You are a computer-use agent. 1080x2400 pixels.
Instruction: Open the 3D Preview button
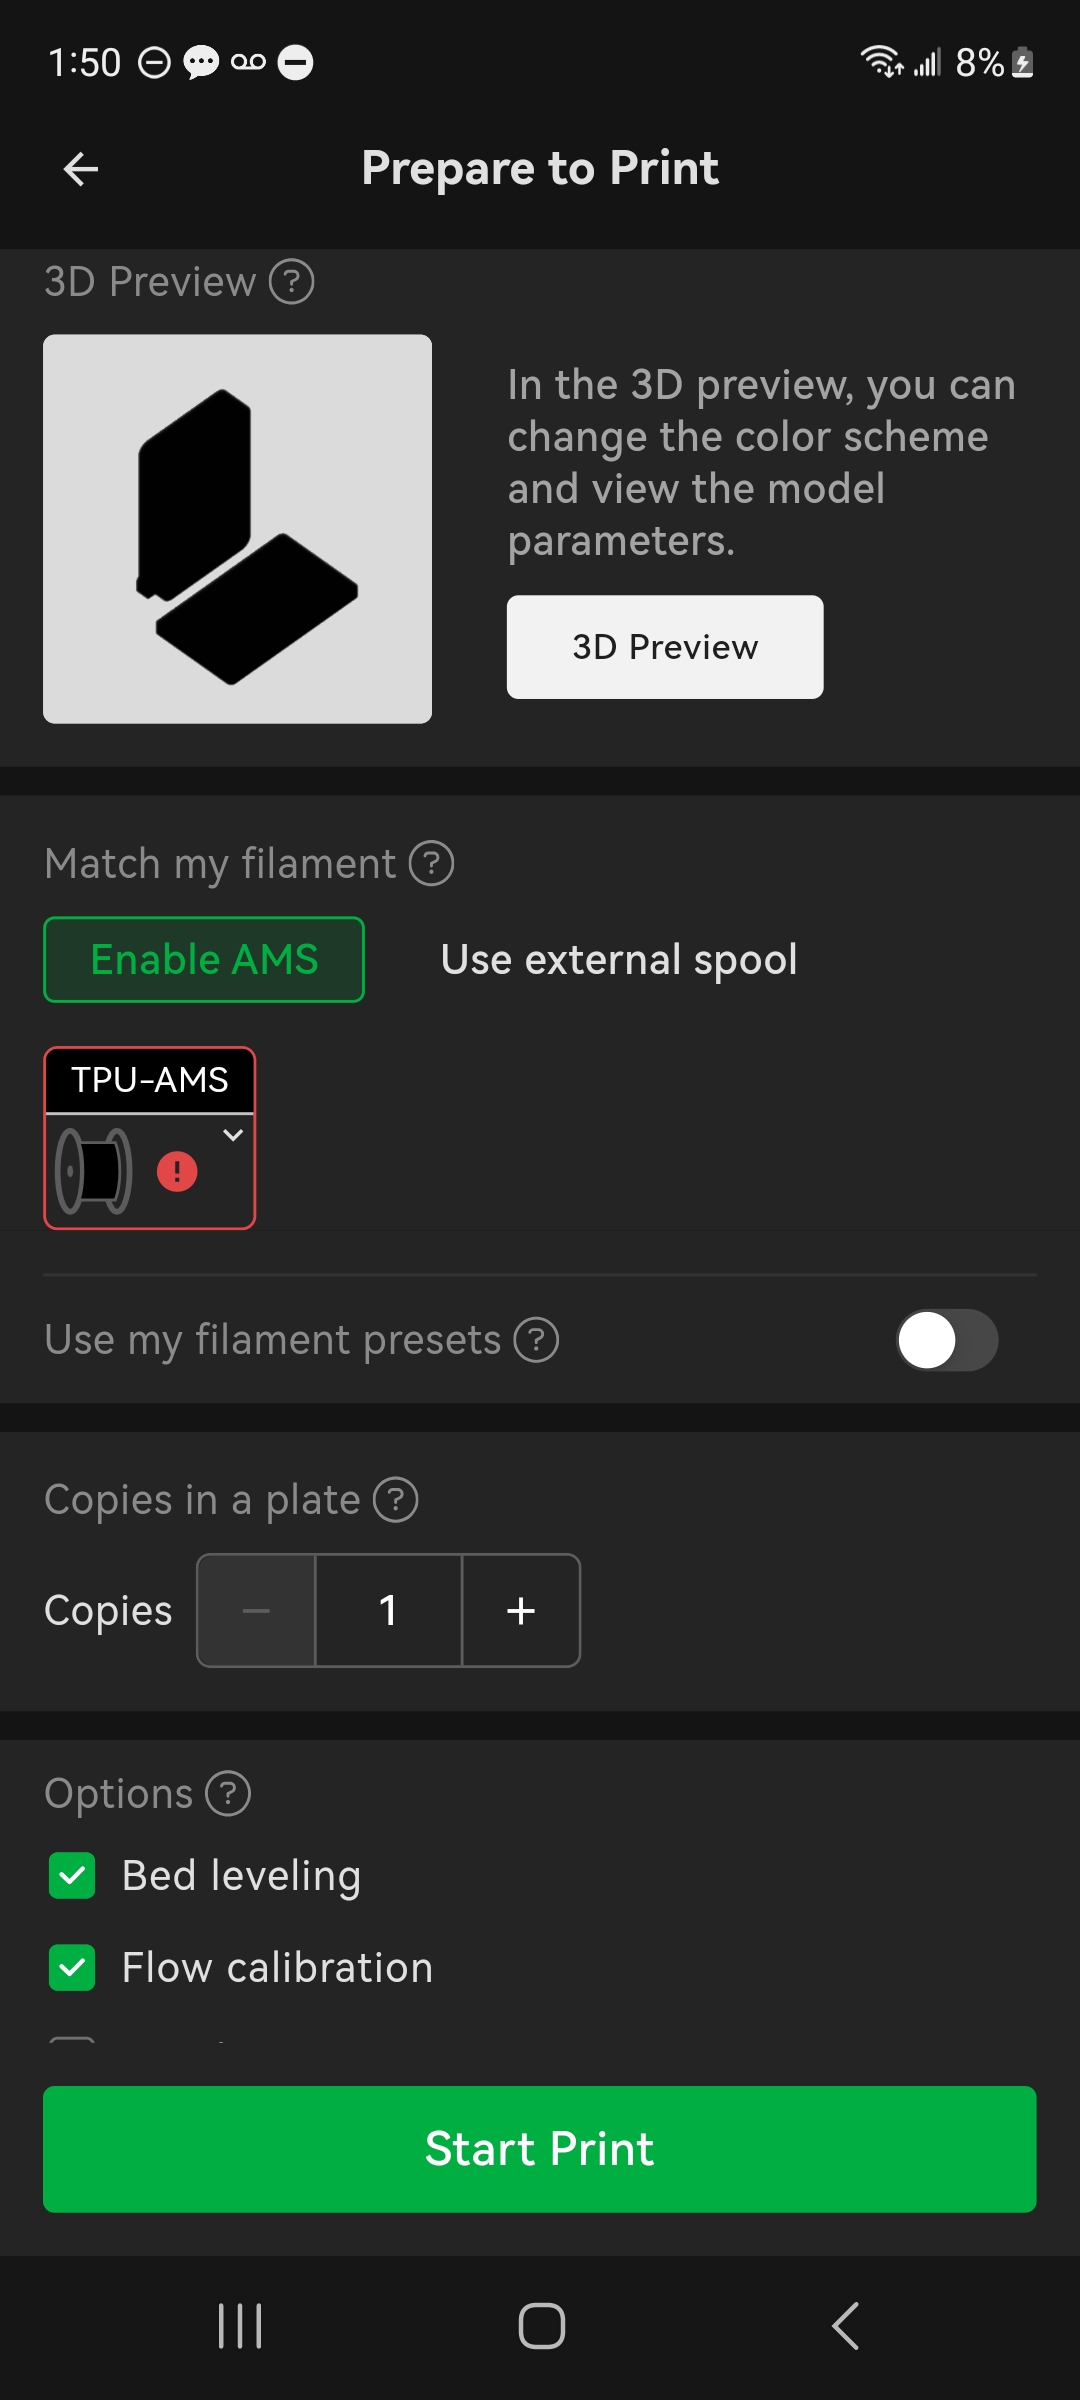click(x=665, y=647)
